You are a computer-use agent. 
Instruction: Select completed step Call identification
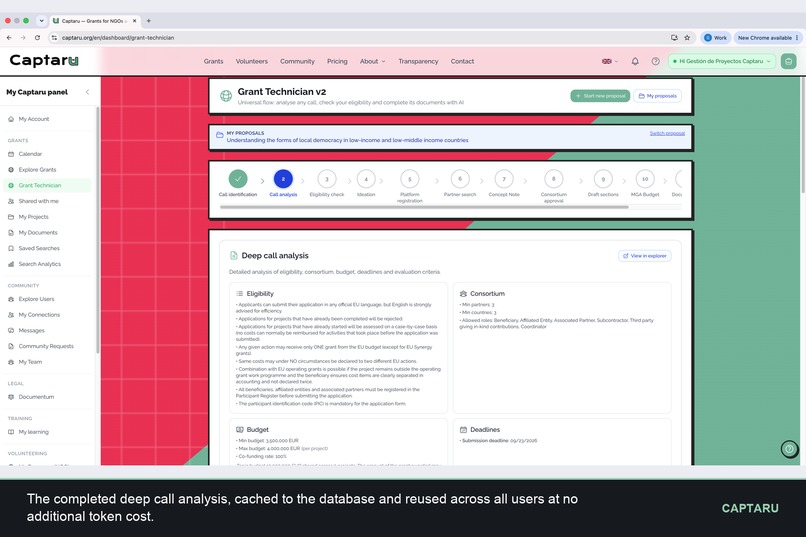coord(238,179)
